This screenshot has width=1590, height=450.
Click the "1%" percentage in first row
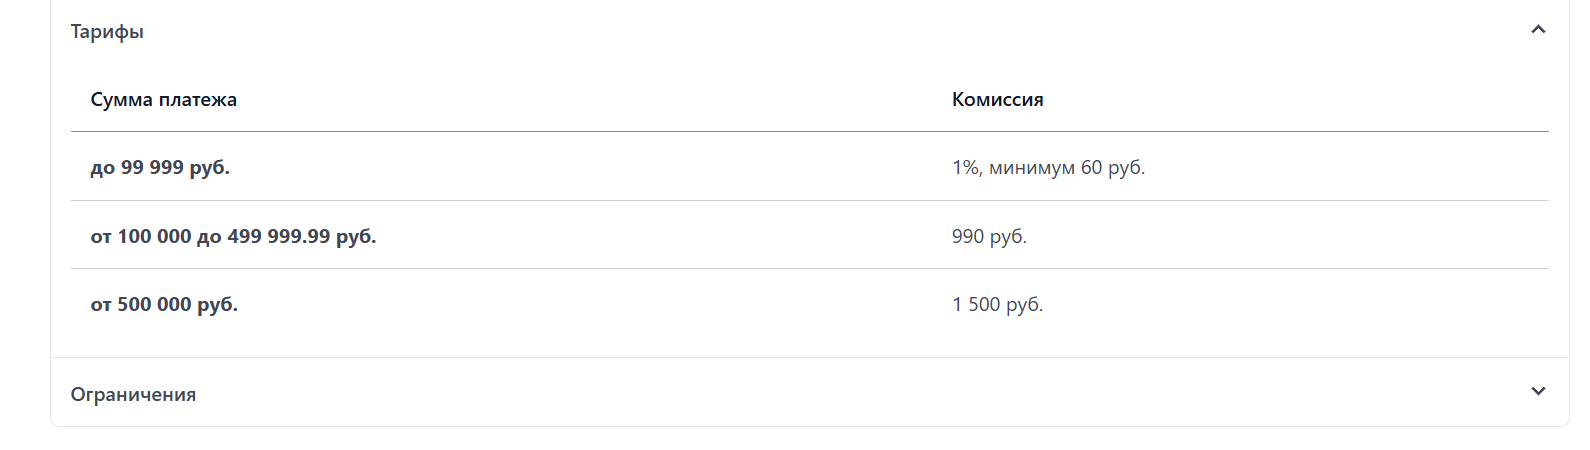pyautogui.click(x=965, y=168)
